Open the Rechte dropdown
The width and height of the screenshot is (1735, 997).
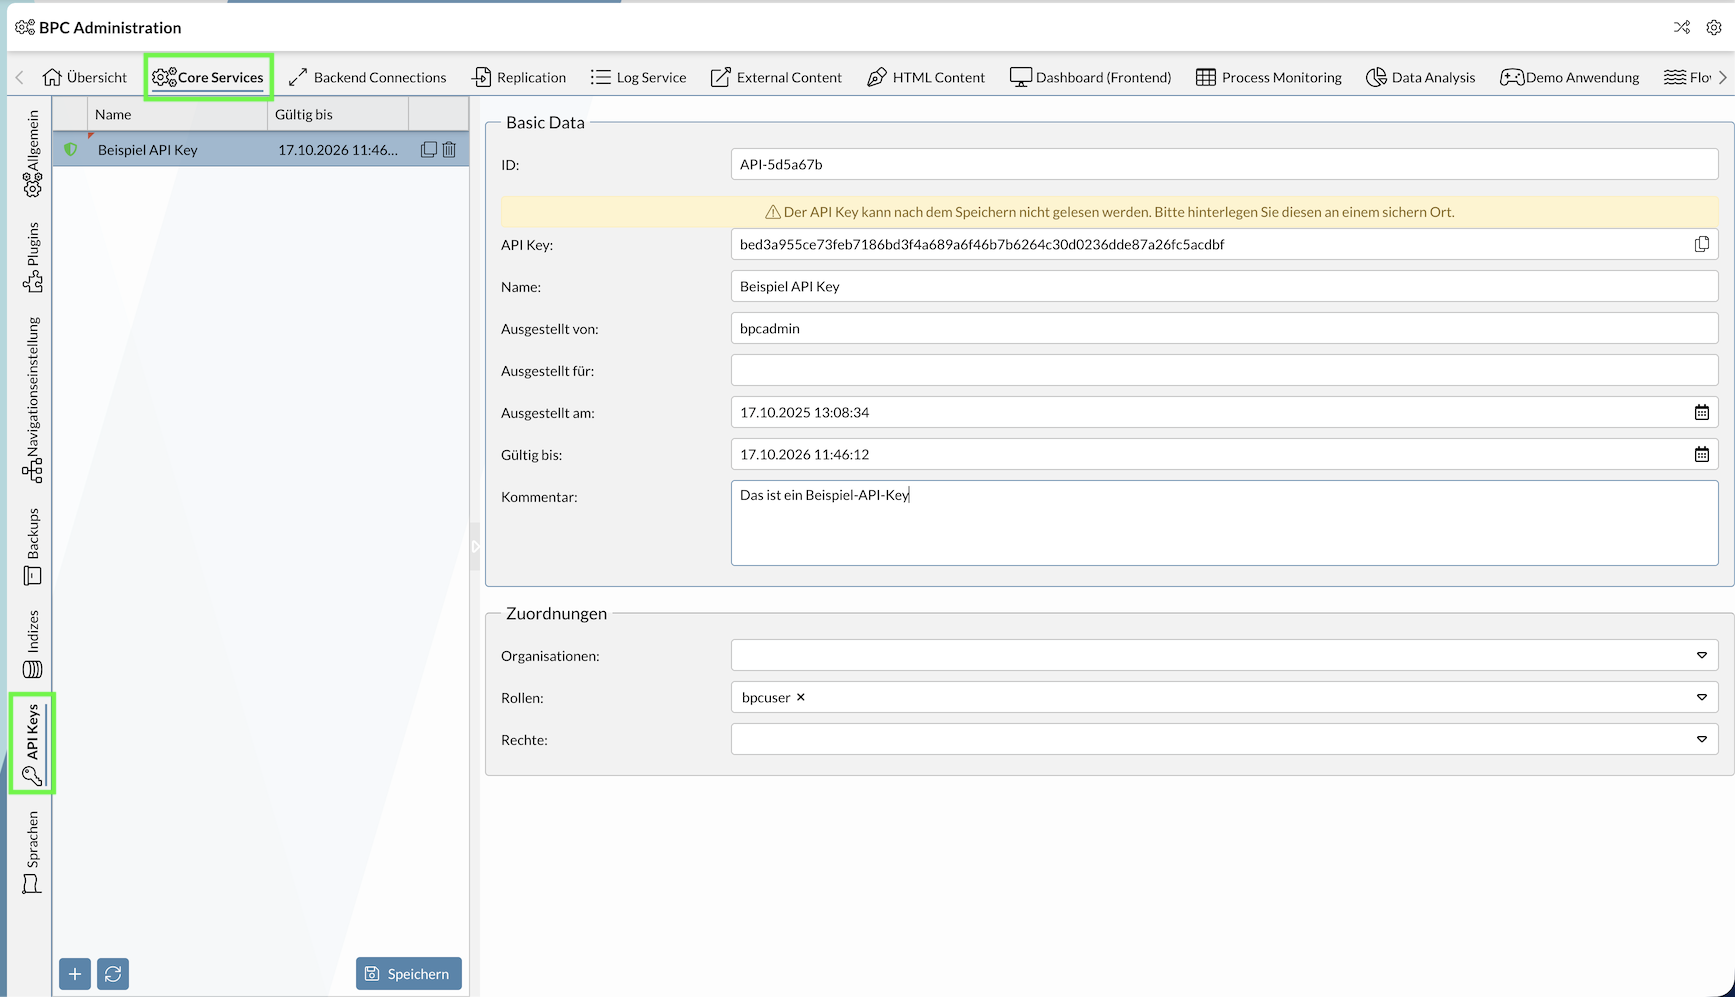pos(1701,739)
